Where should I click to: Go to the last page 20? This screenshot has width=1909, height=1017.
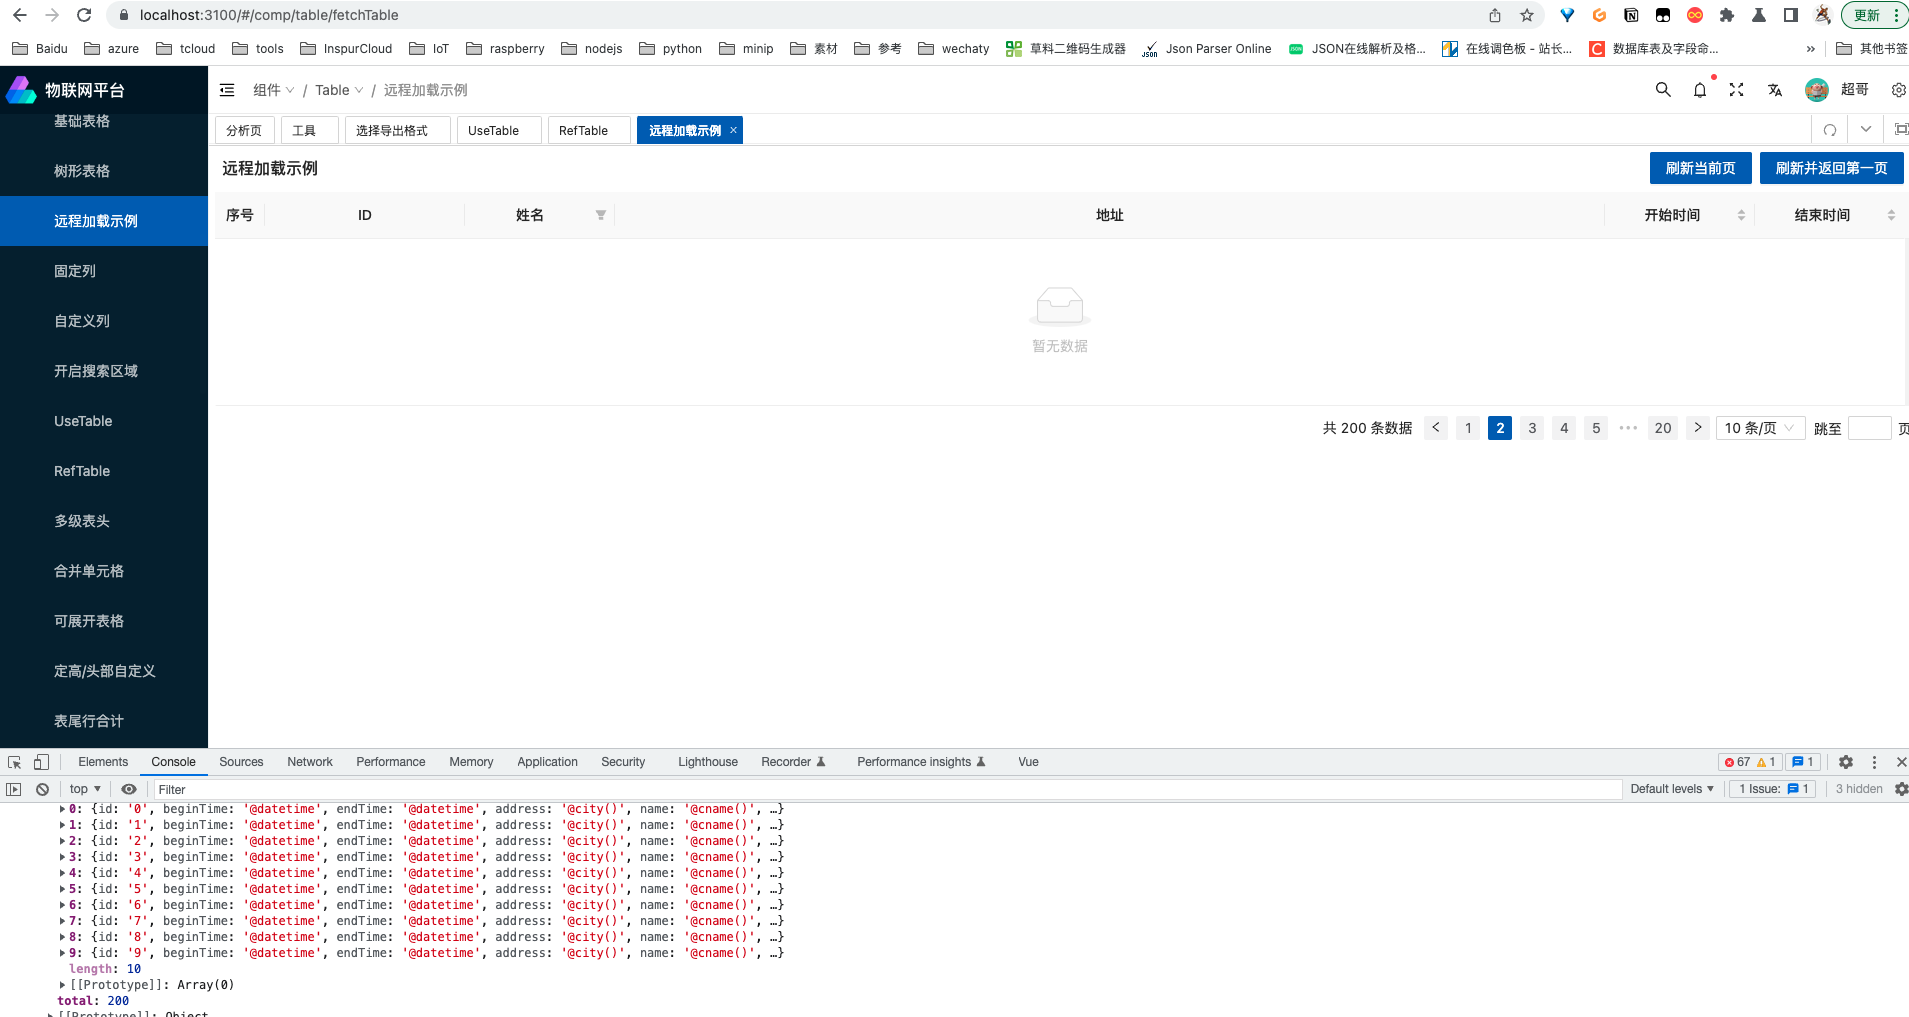(1663, 428)
